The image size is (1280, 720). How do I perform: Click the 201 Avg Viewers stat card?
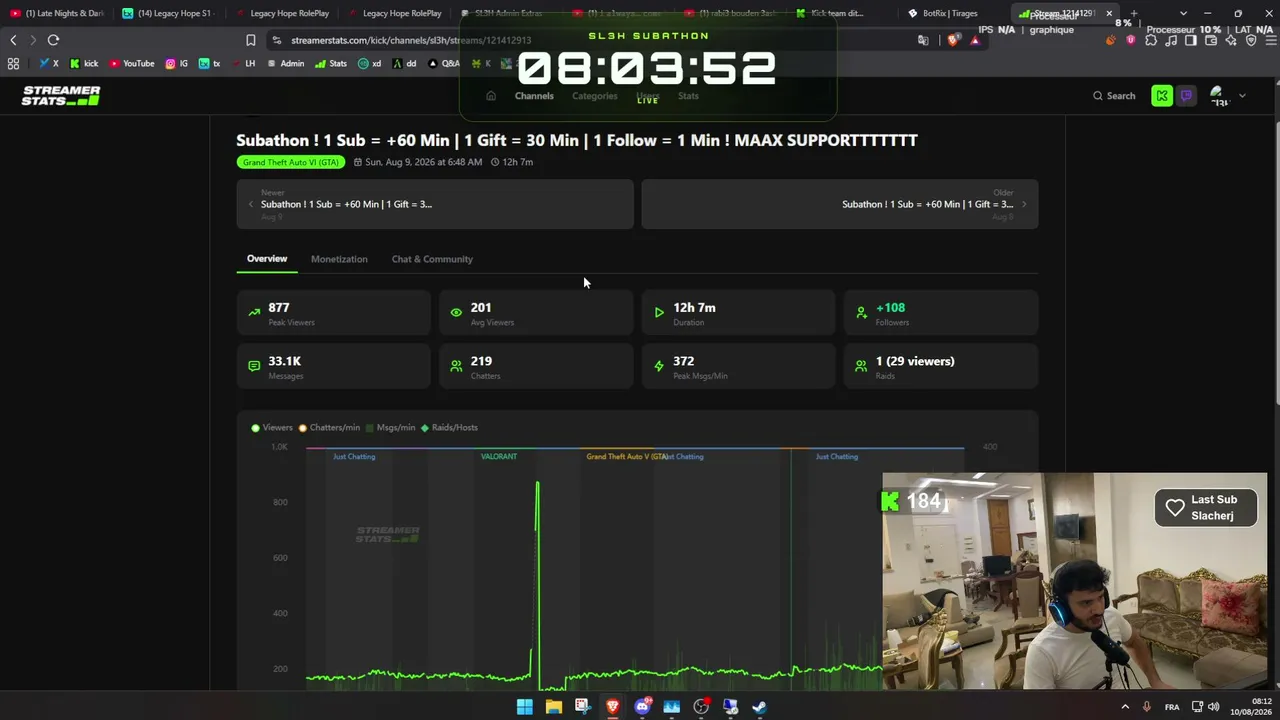coord(536,313)
